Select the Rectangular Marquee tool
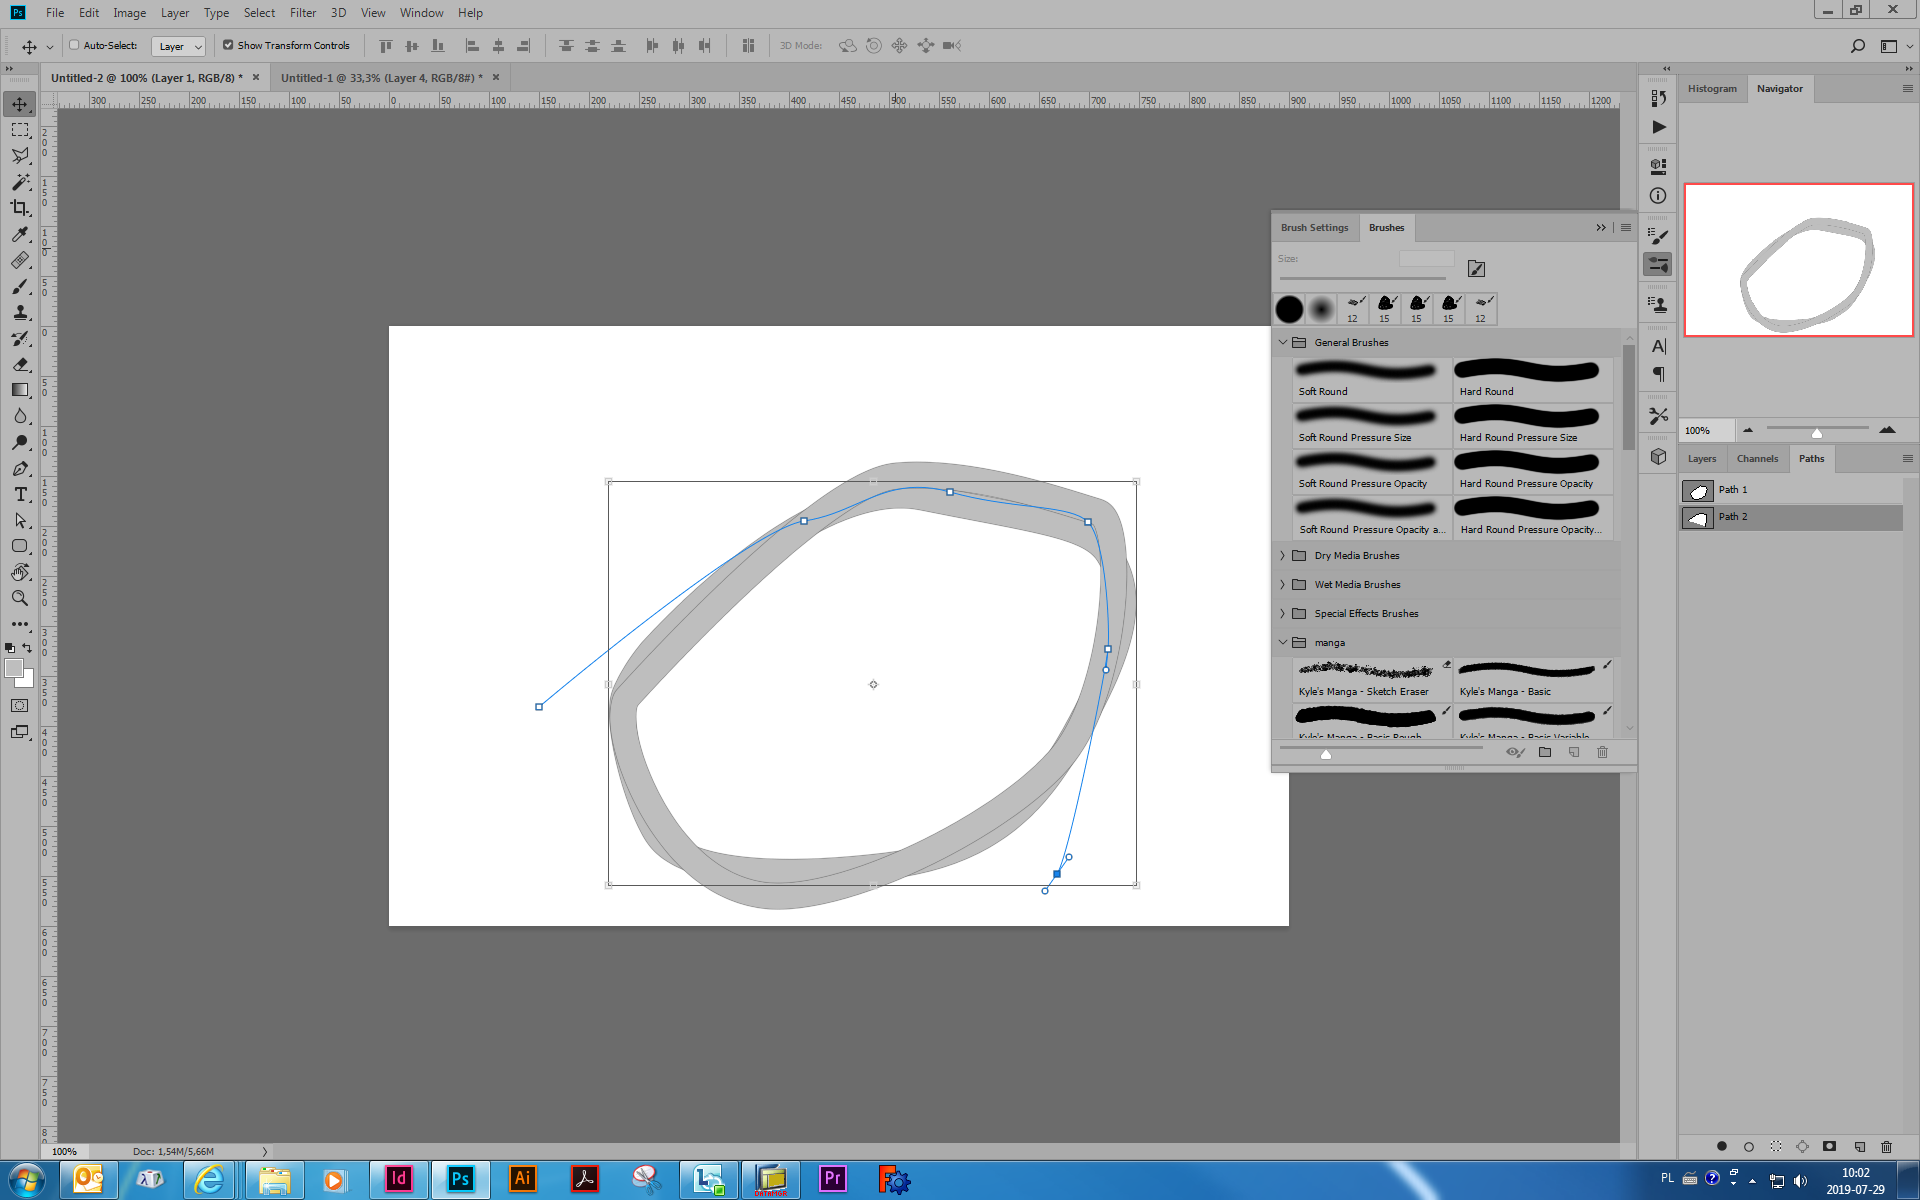This screenshot has height=1200, width=1920. 20,130
